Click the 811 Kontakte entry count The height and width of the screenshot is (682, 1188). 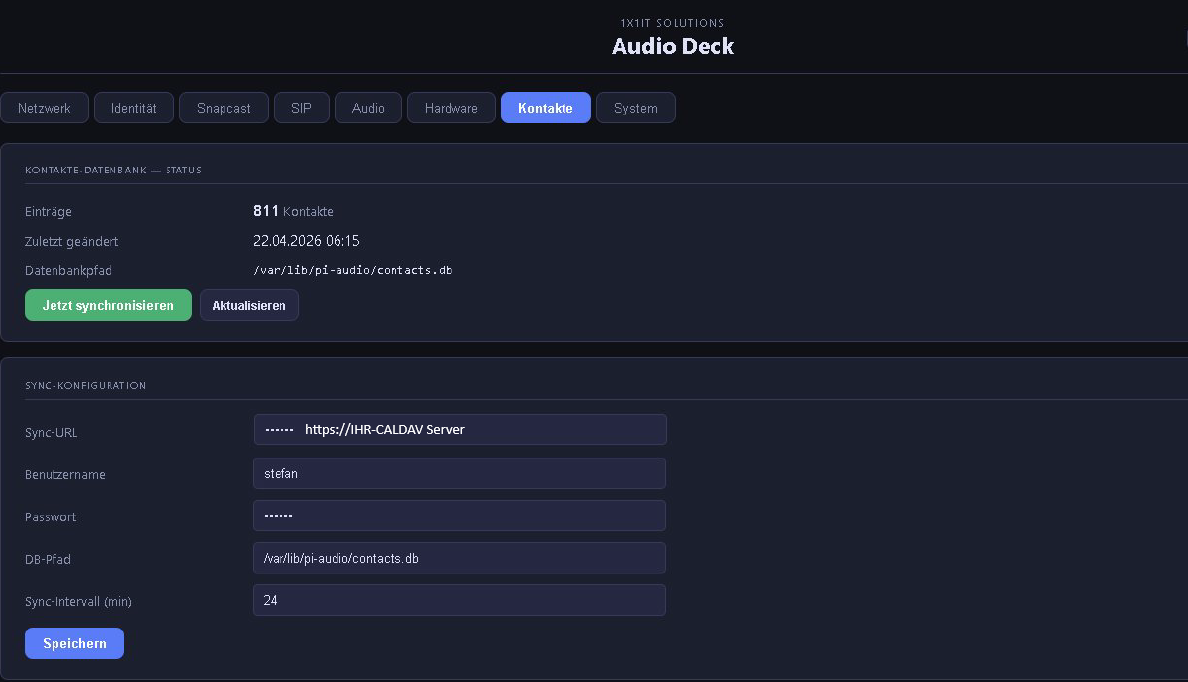pyautogui.click(x=293, y=211)
